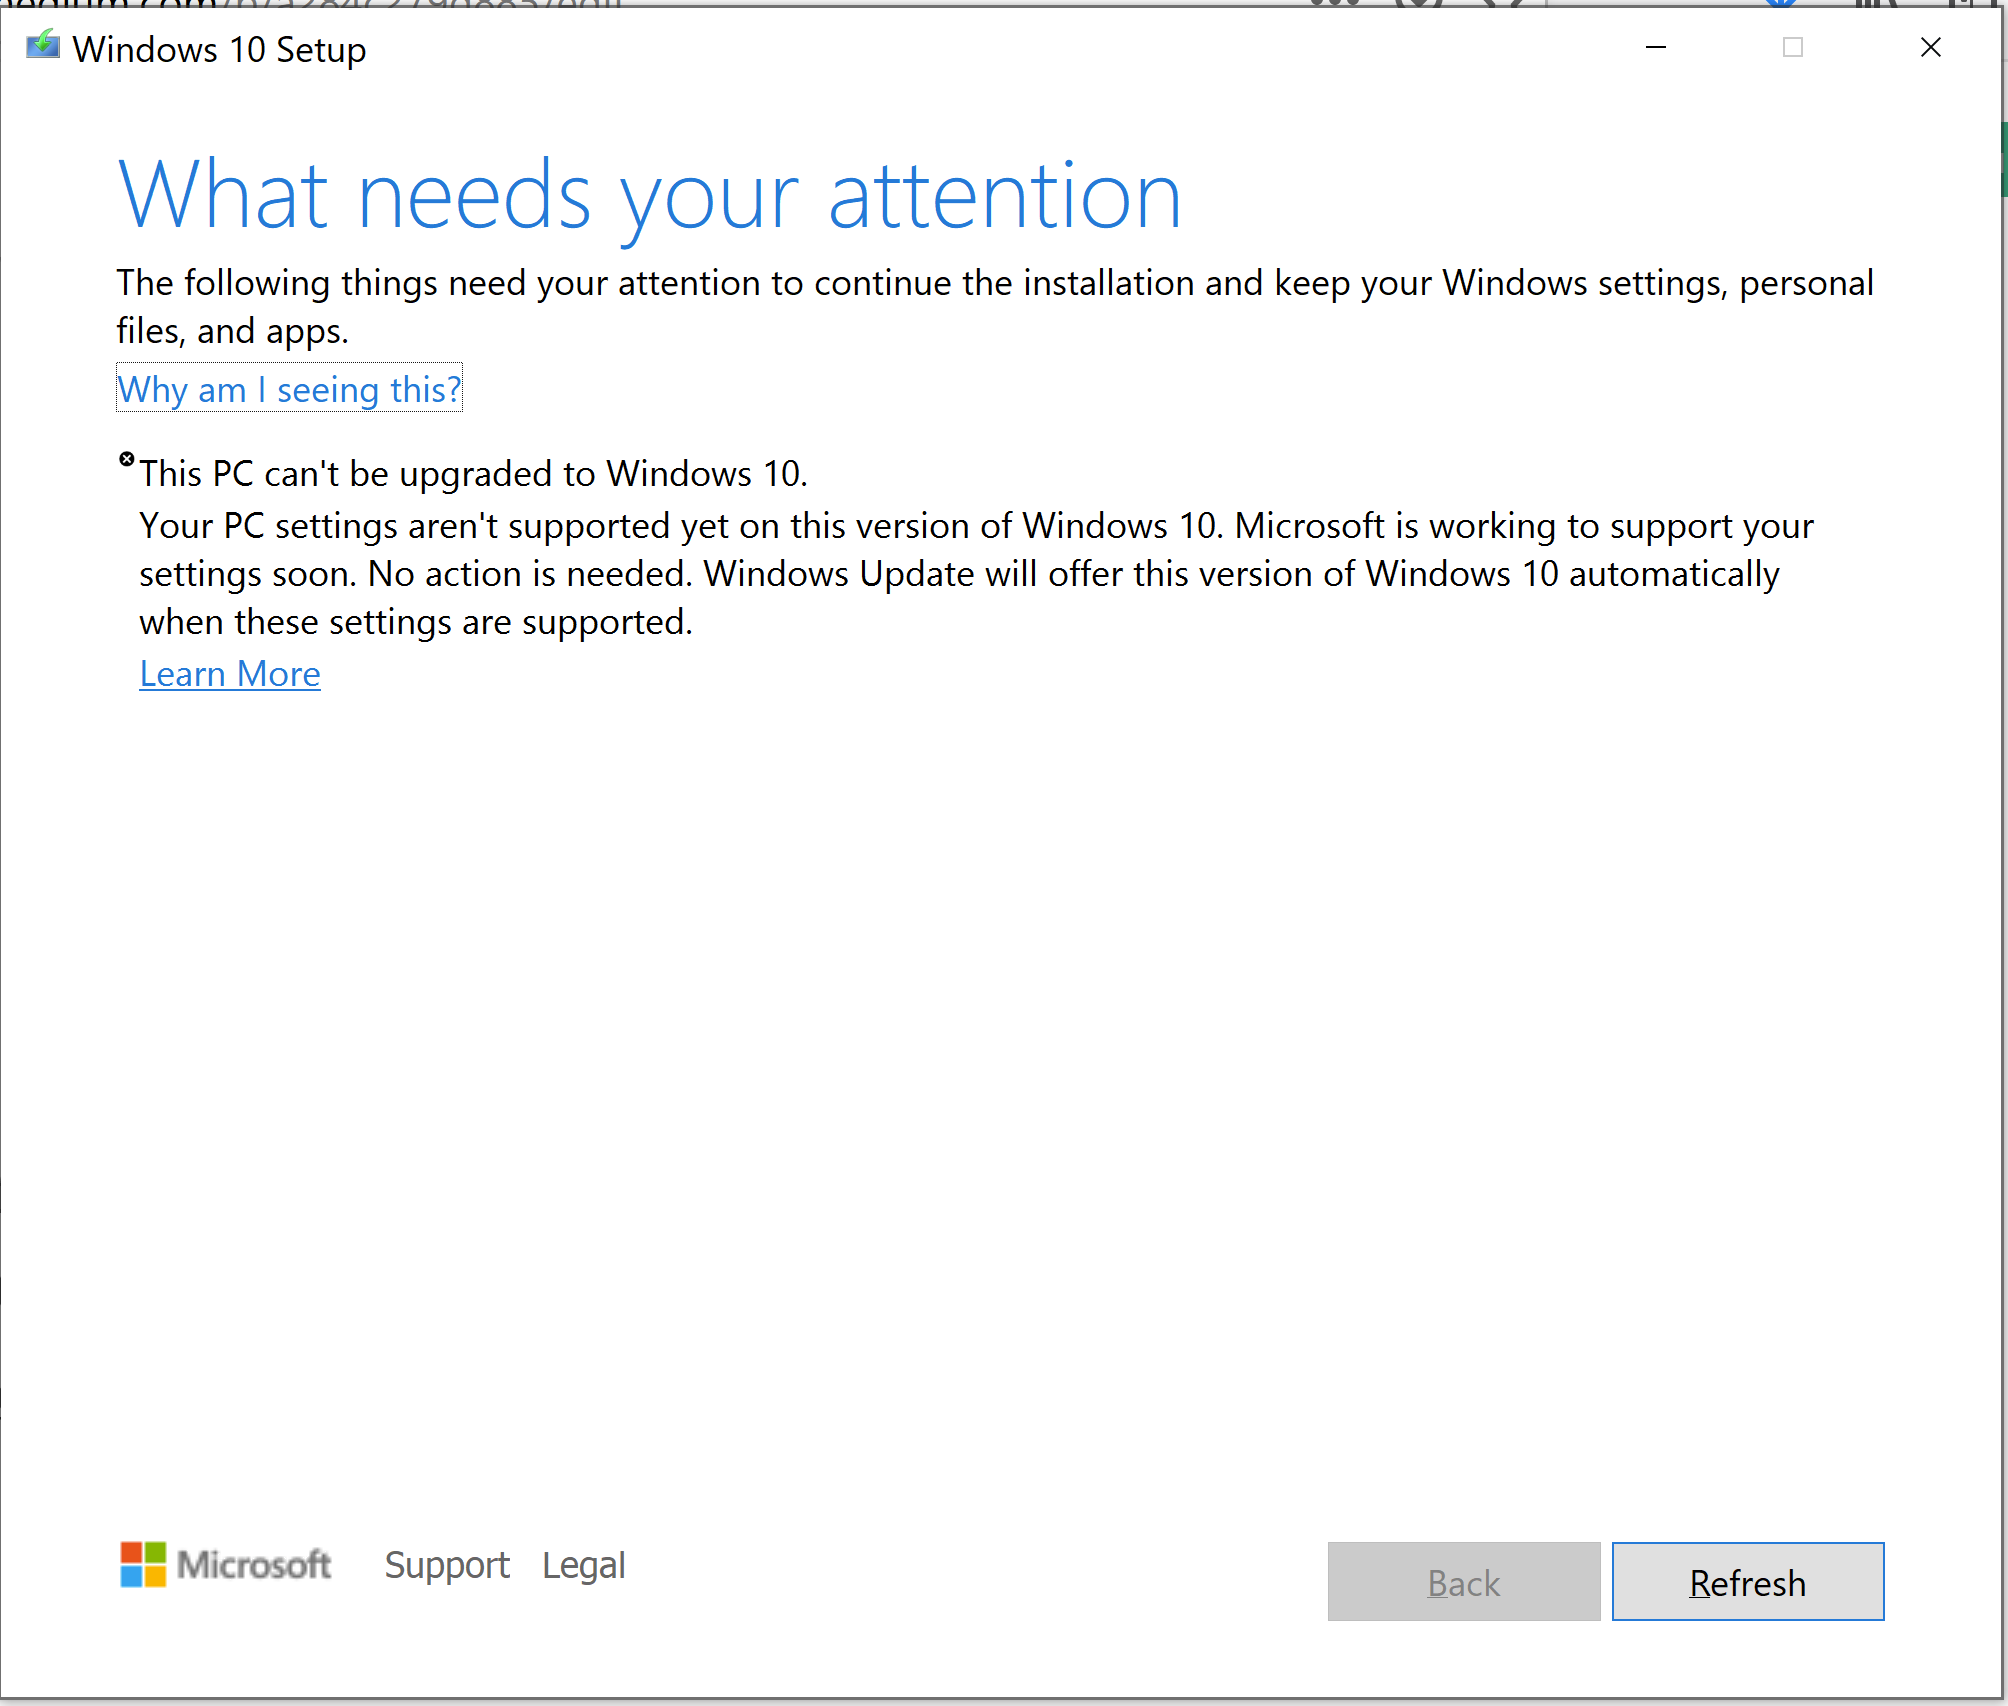
Task: Click the disabled Back button
Action: point(1463,1582)
